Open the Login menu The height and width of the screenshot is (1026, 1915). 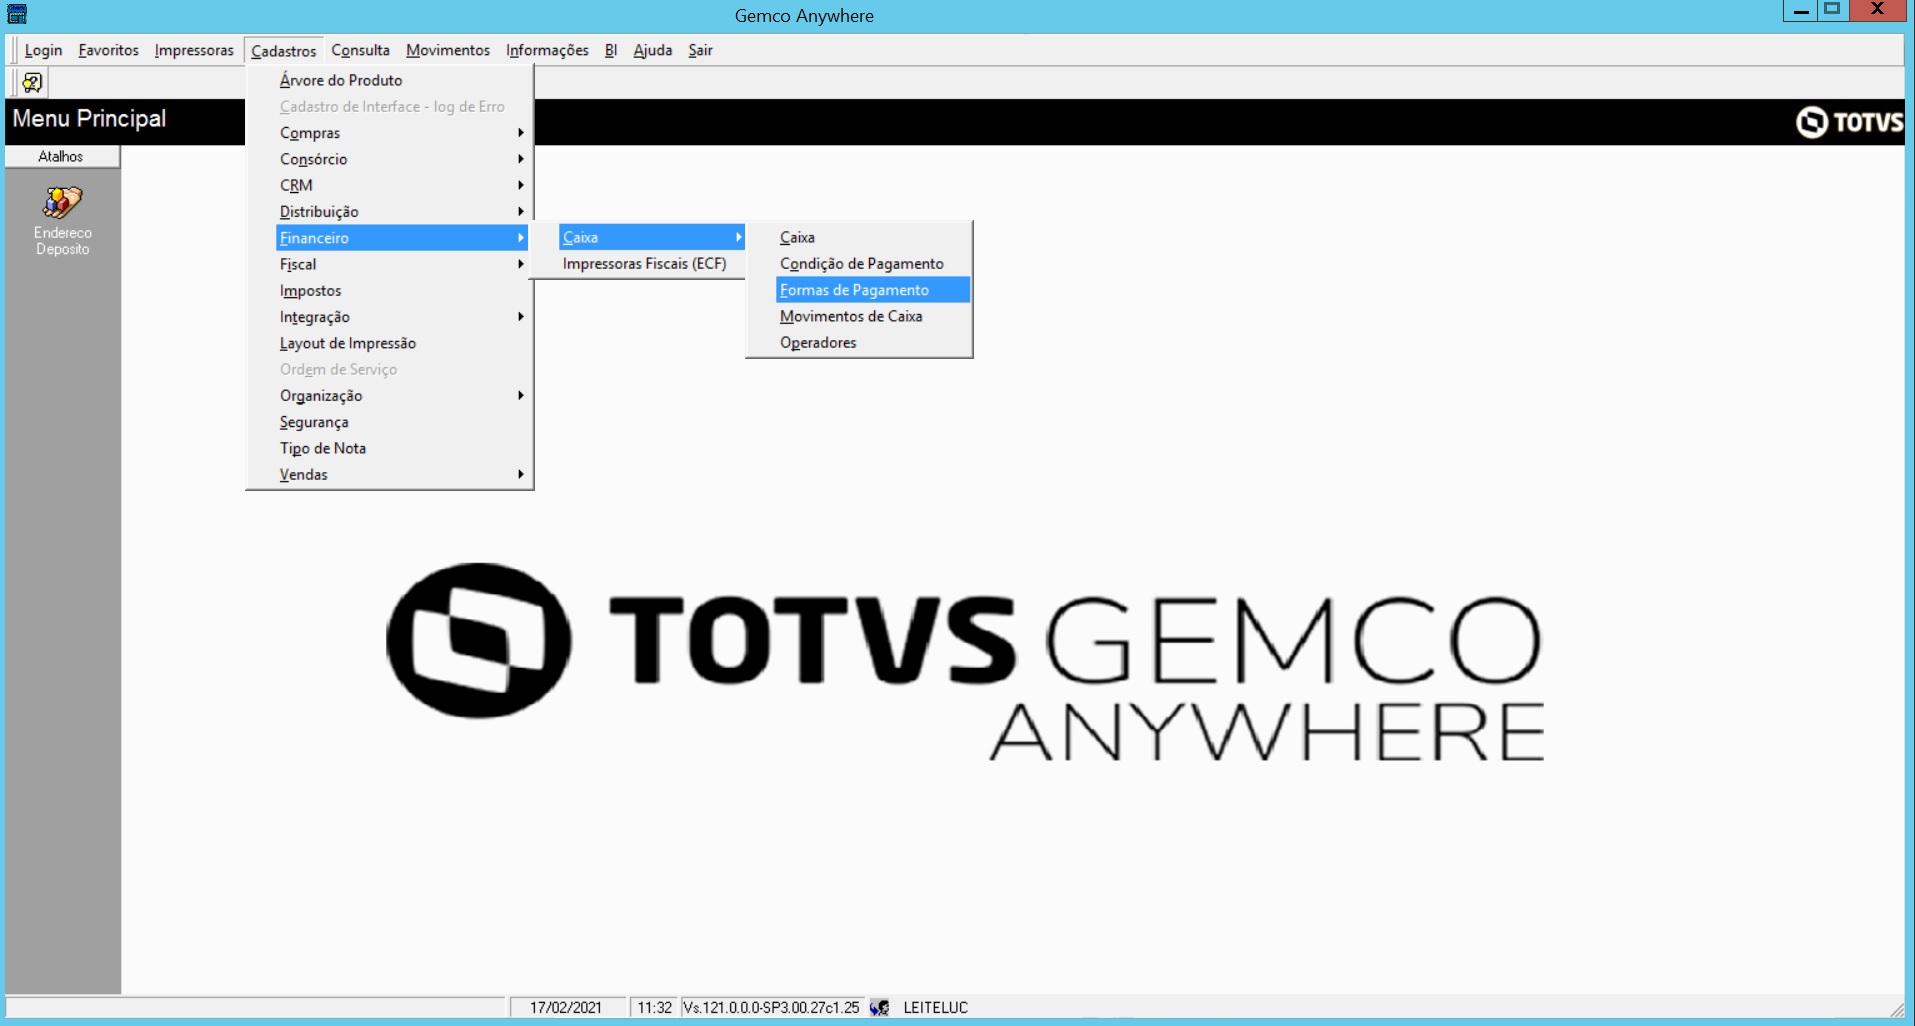click(x=43, y=50)
